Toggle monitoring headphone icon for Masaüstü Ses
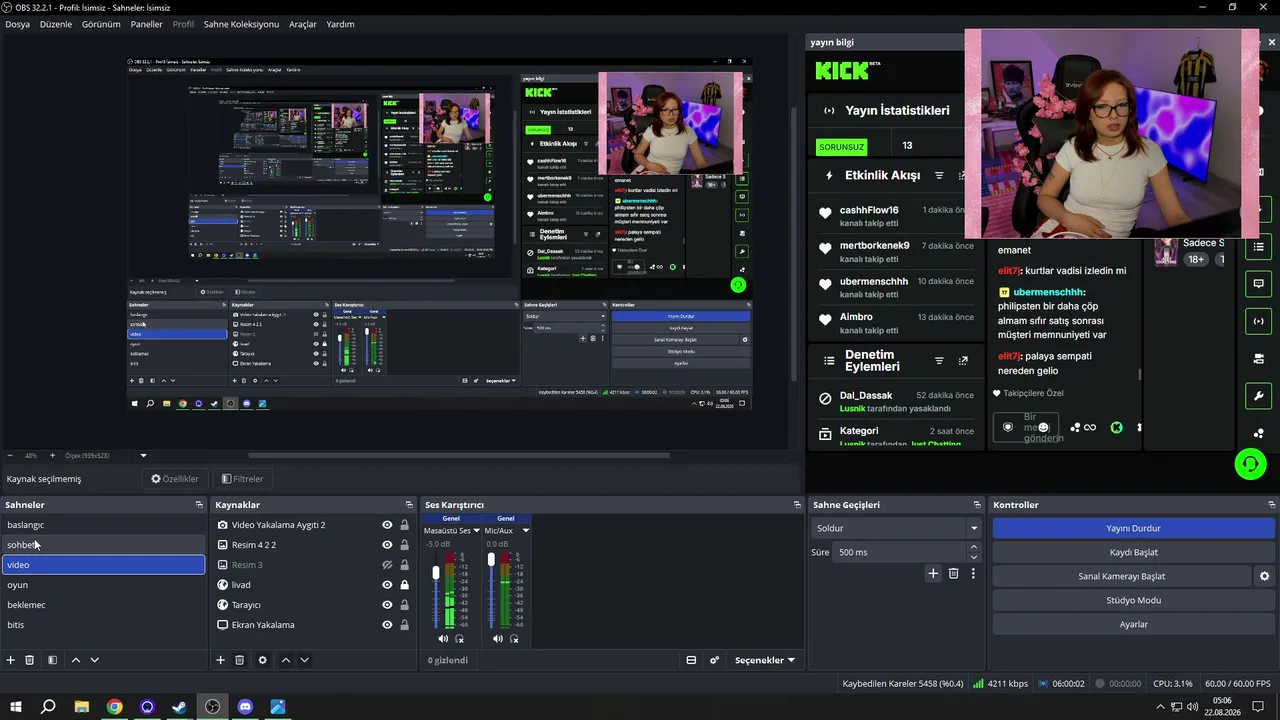Image resolution: width=1280 pixels, height=720 pixels. 460,638
